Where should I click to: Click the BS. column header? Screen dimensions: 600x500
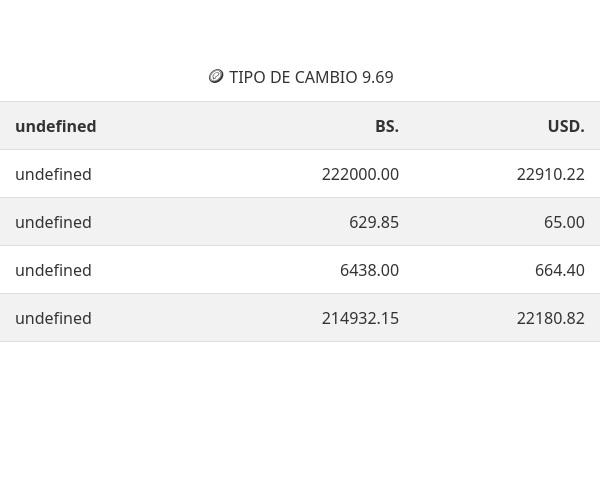pos(387,126)
